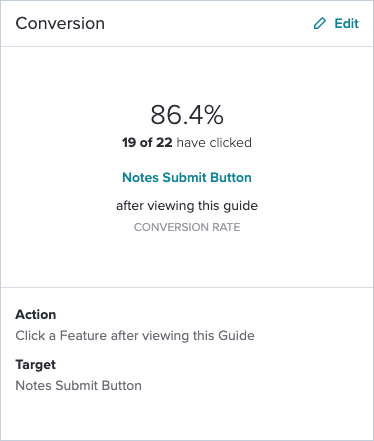Click the "after viewing this guide" text

click(x=187, y=206)
